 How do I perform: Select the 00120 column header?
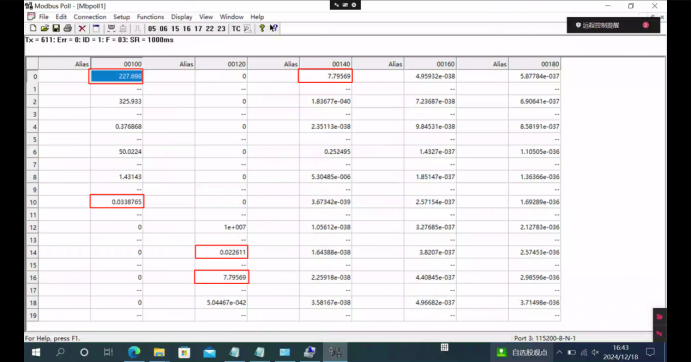point(221,64)
